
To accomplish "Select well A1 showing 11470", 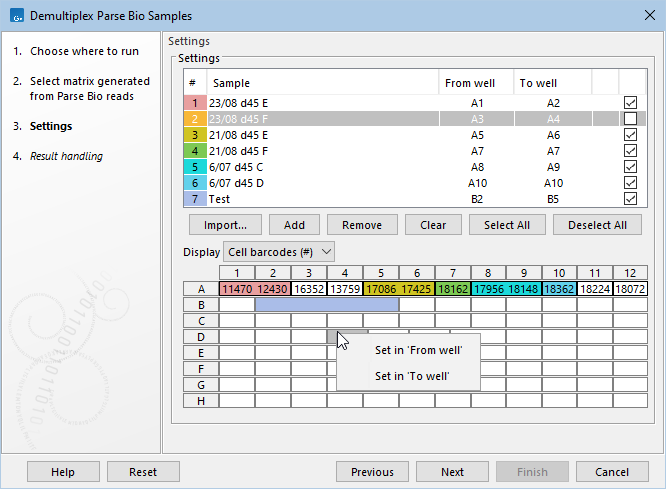I will 237,288.
